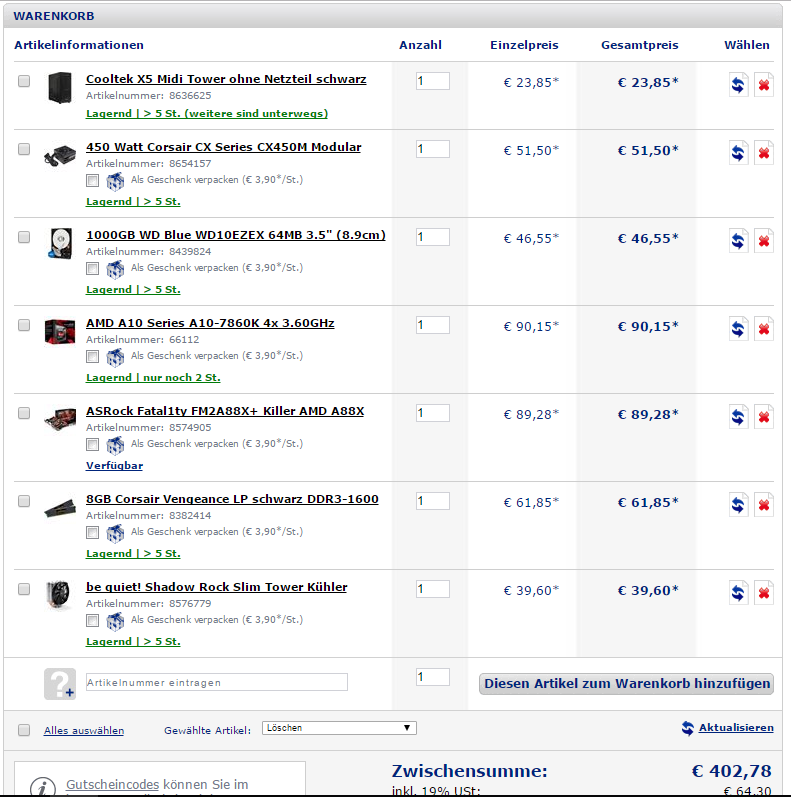Click refresh icon for ASRock Fatal1ty row
Viewport: 791px width, 797px height.
coord(738,416)
